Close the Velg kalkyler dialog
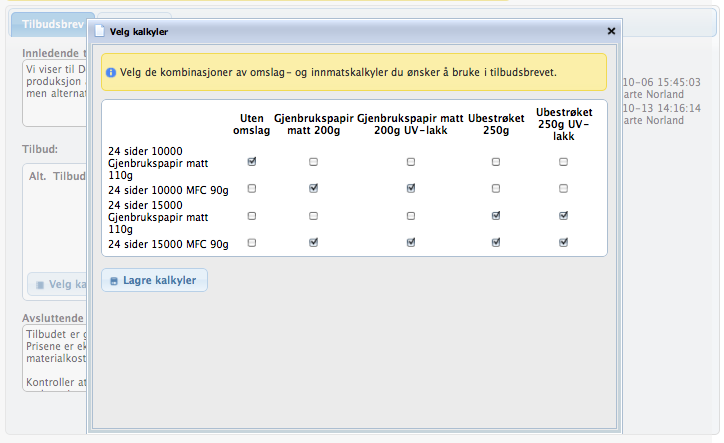The image size is (724, 443). coord(611,31)
